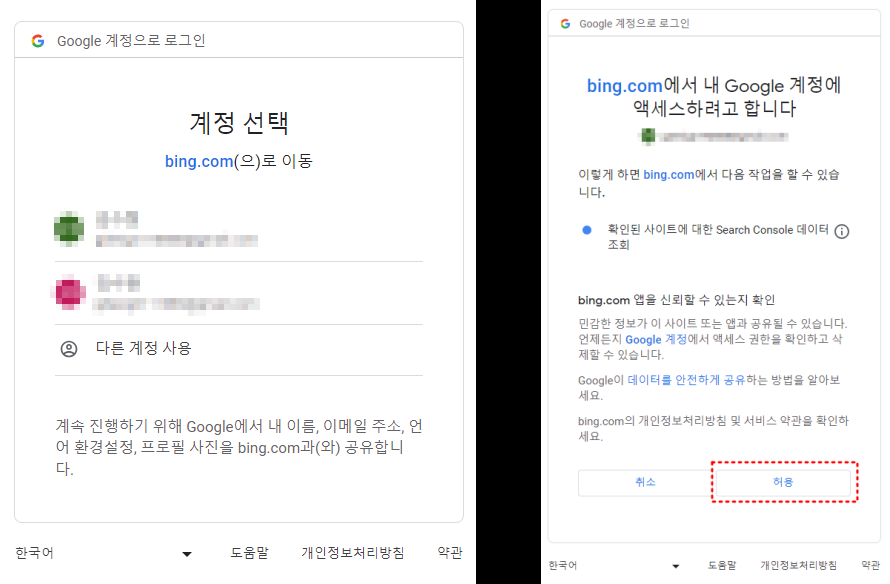Click info icon next to Search Console 데이터
This screenshot has width=890, height=584.
[x=842, y=231]
